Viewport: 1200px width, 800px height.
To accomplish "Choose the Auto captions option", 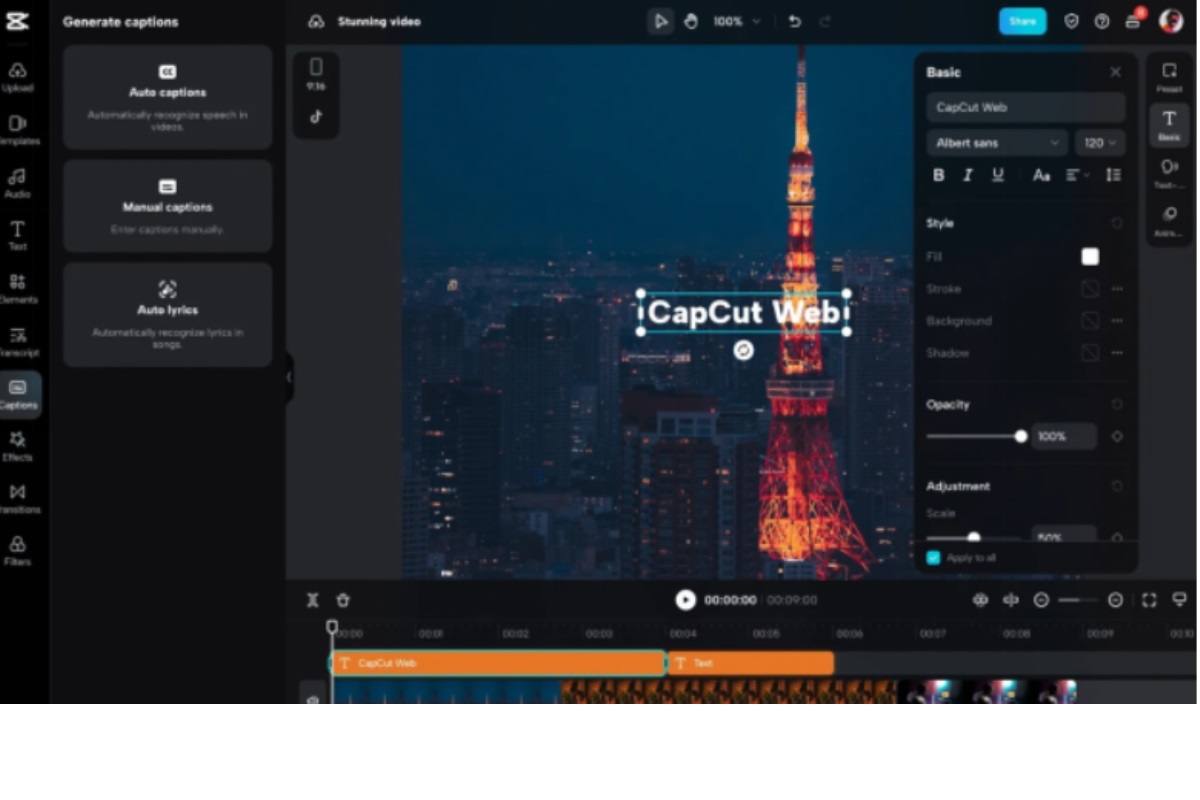I will (168, 97).
